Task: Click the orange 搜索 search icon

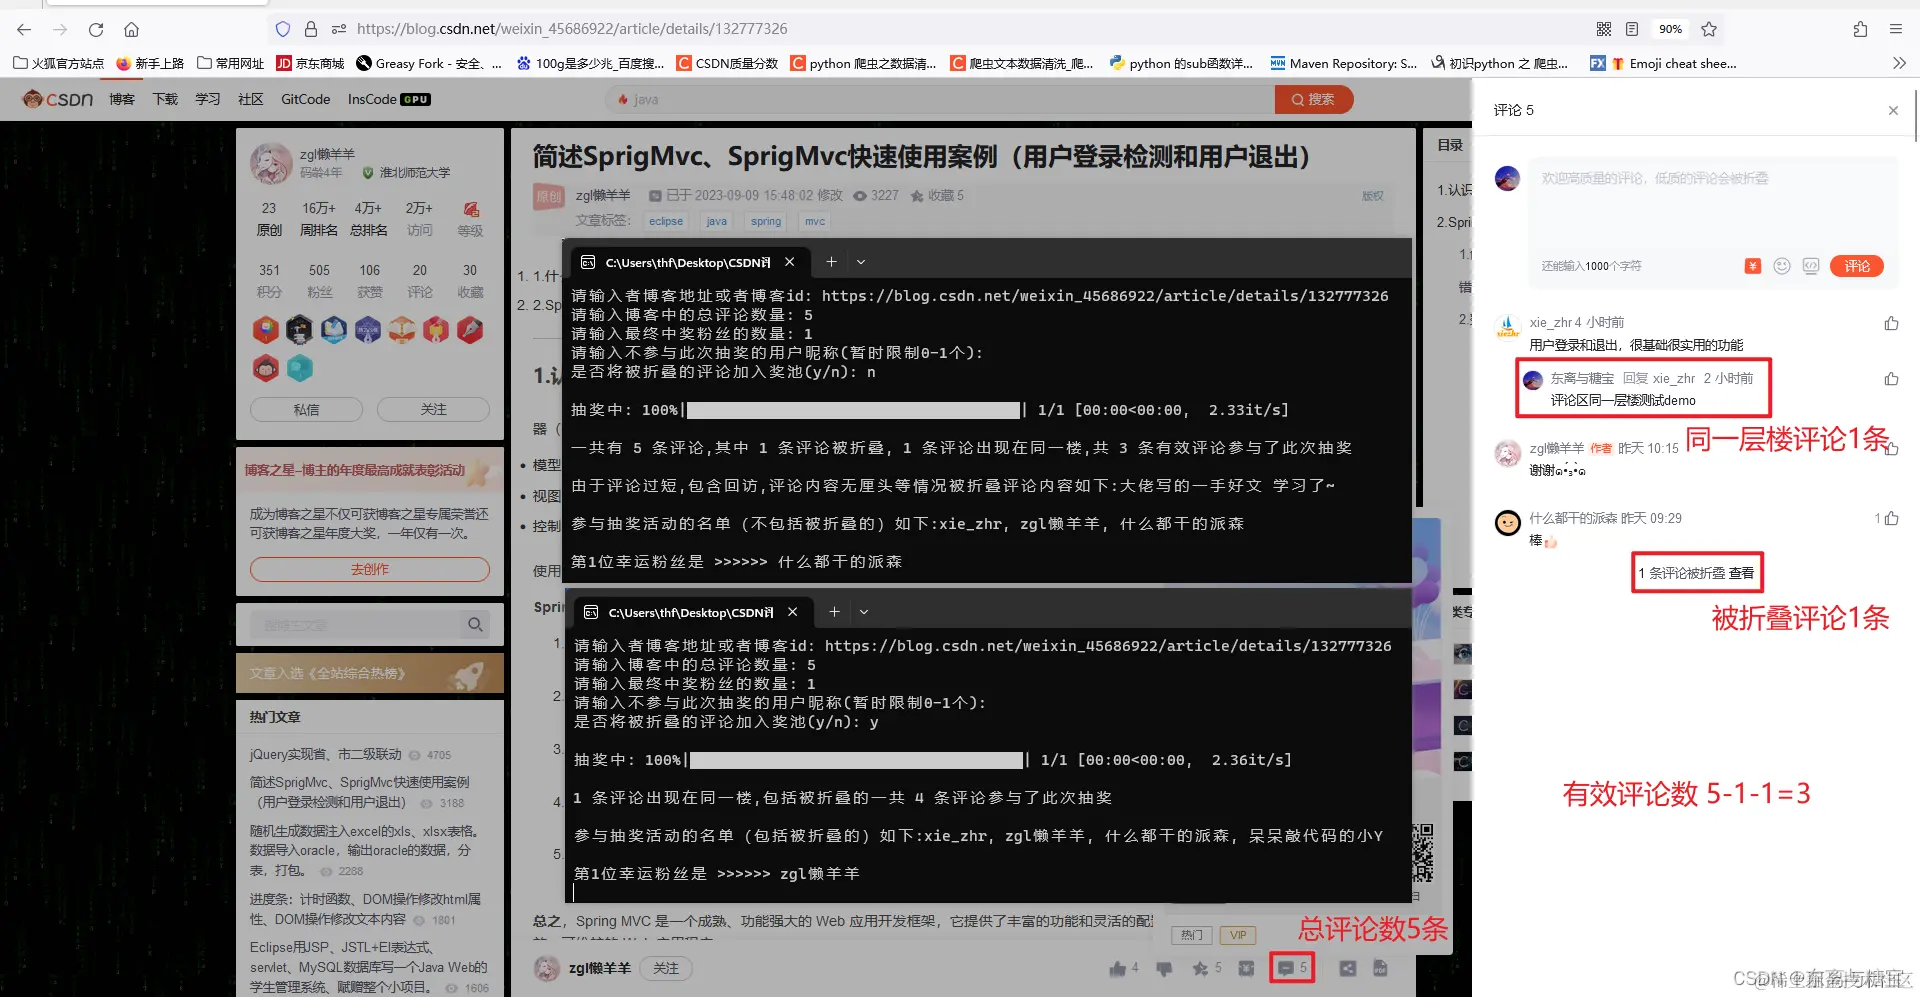Action: (x=1313, y=99)
